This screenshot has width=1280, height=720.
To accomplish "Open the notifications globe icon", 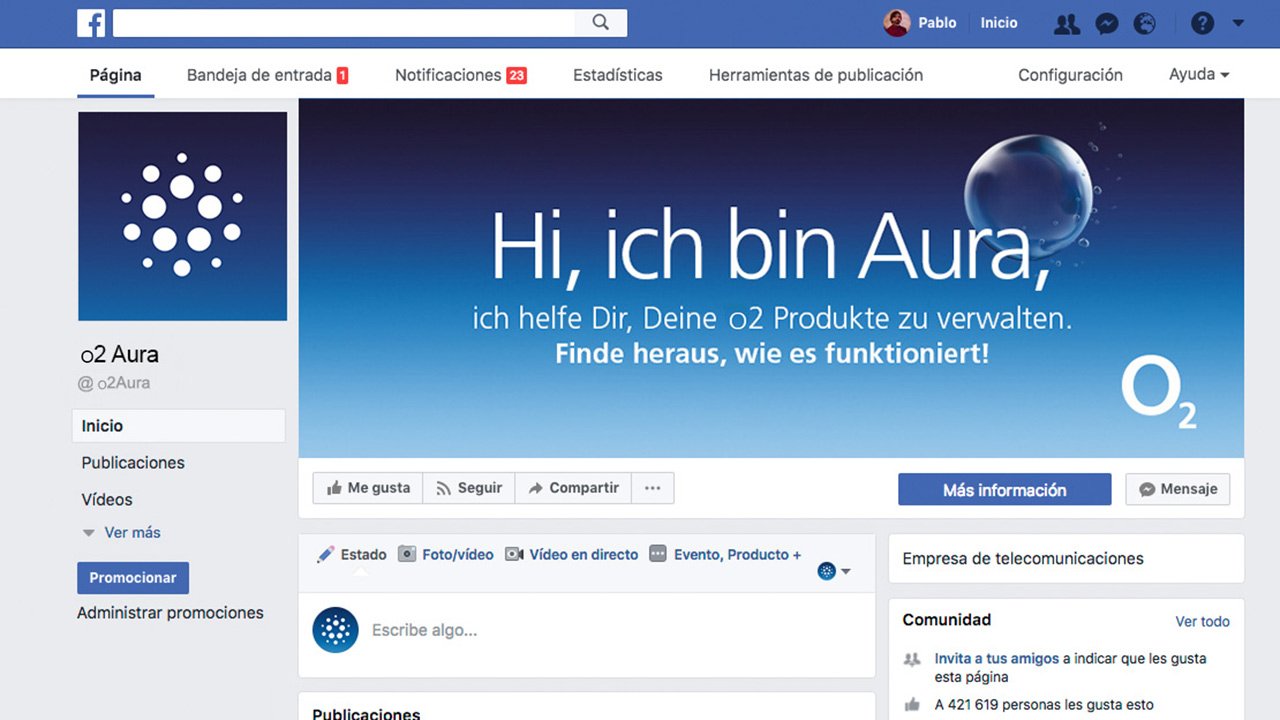I will click(x=1144, y=23).
